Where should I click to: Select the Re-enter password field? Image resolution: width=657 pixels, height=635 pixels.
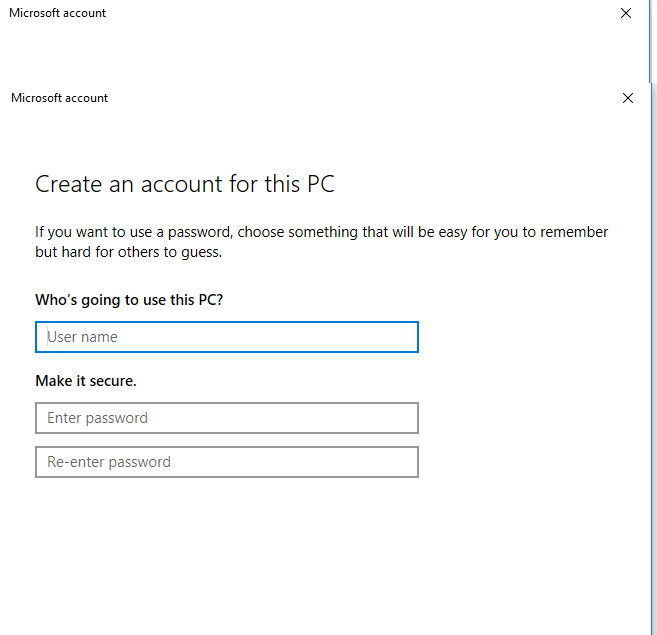click(x=227, y=462)
